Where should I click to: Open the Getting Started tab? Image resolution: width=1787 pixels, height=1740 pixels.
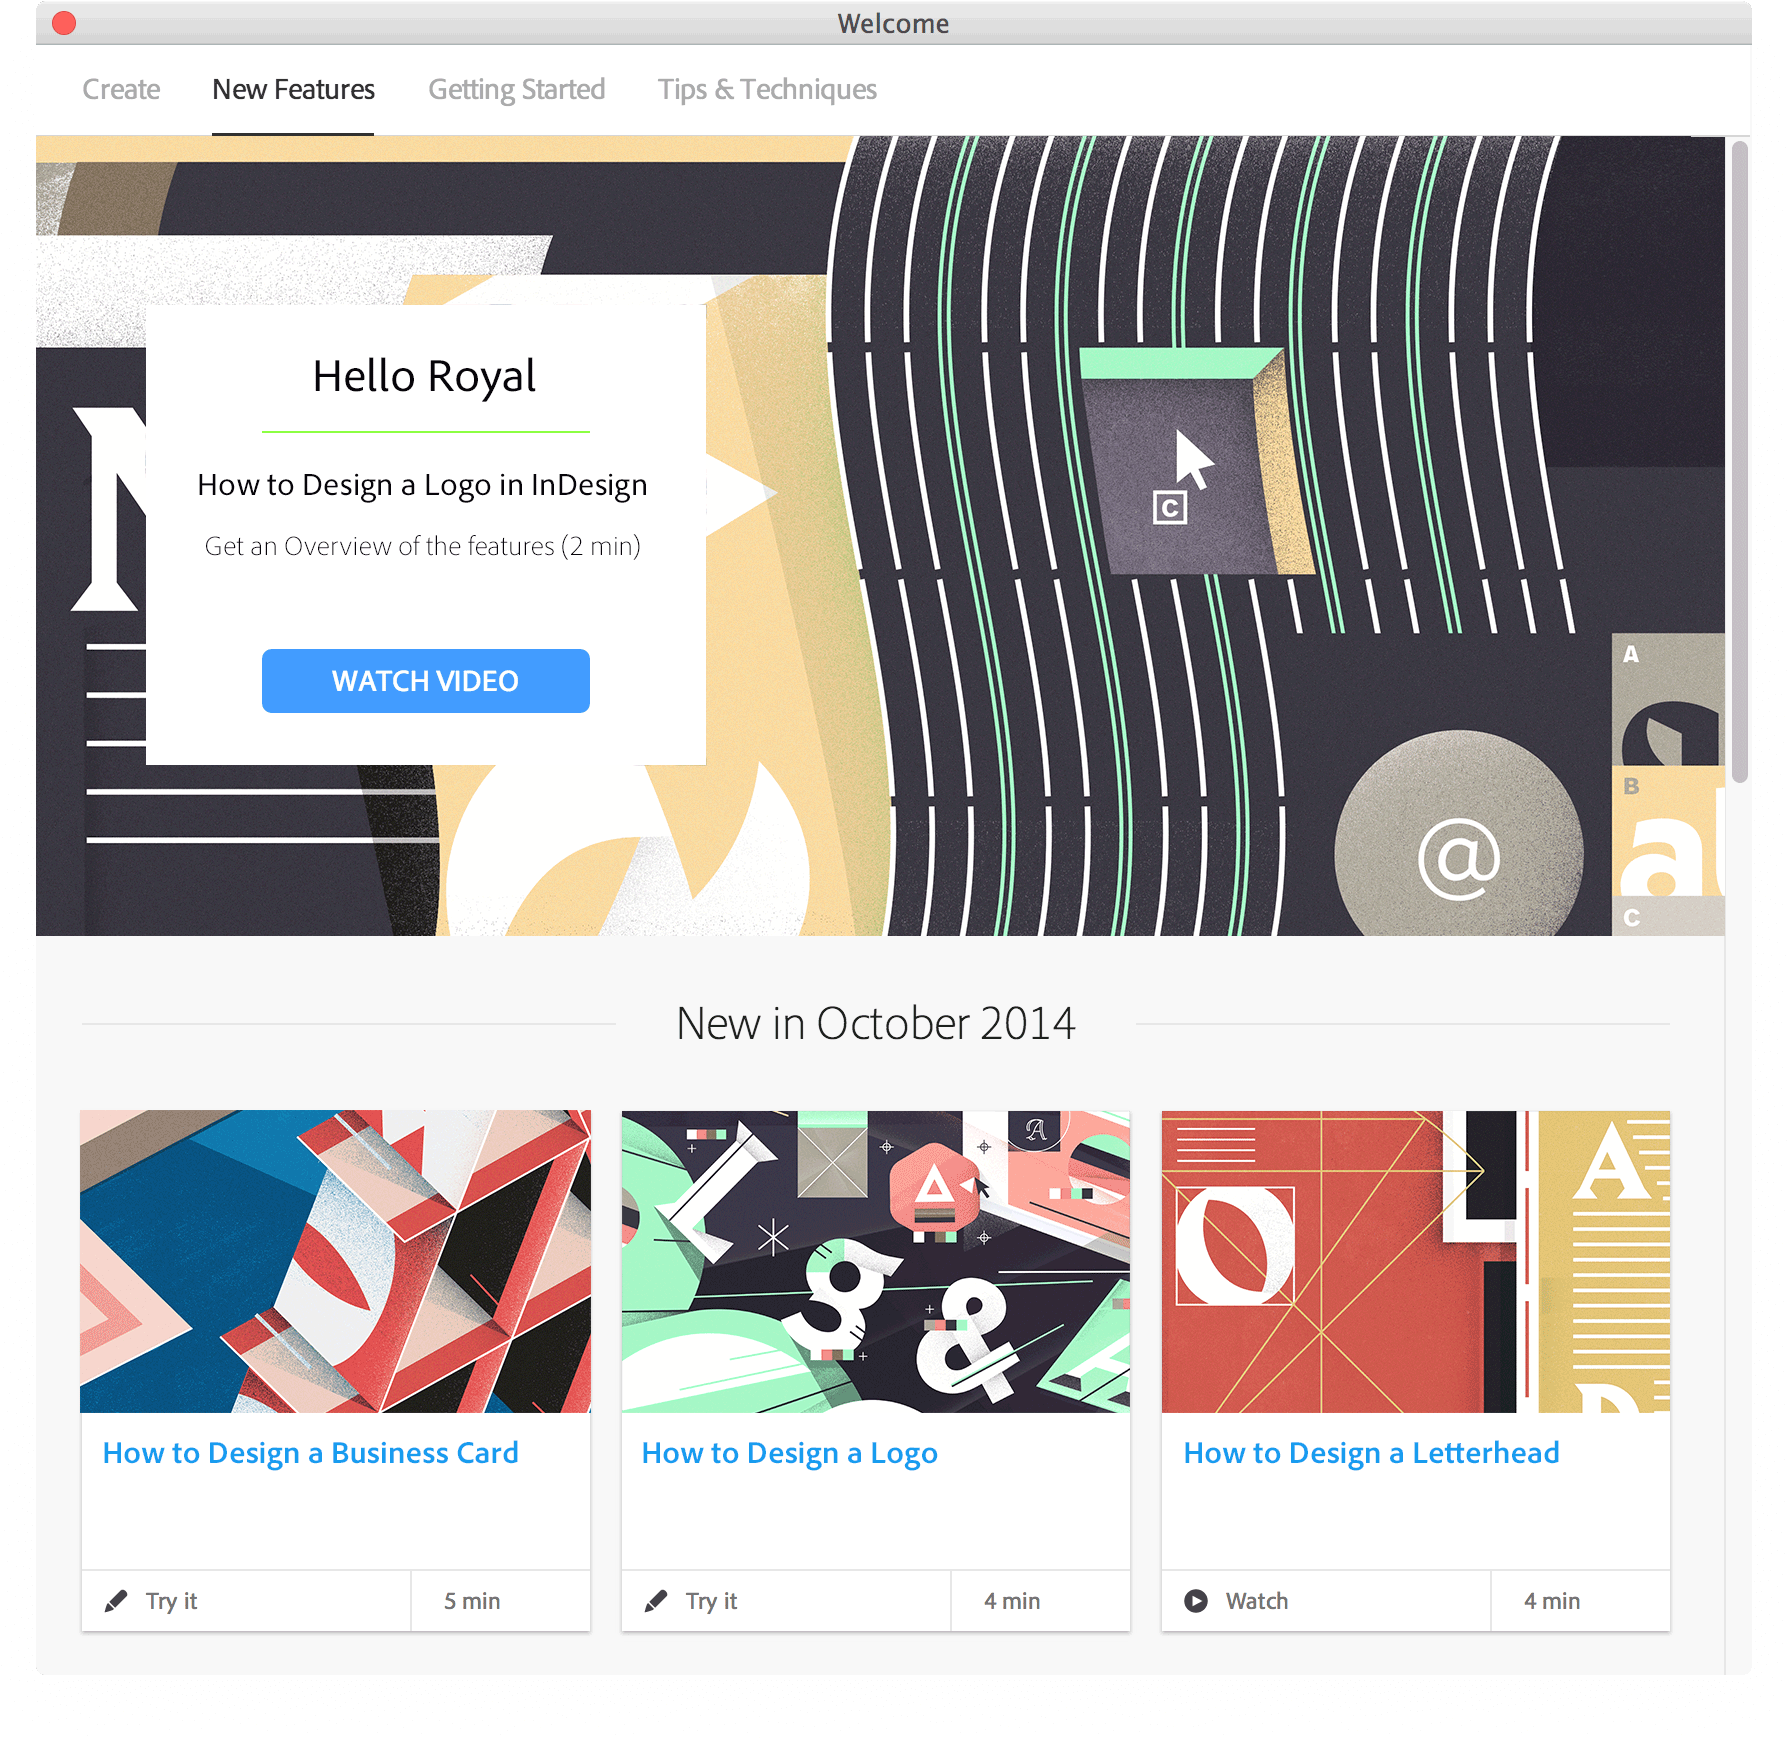point(516,90)
